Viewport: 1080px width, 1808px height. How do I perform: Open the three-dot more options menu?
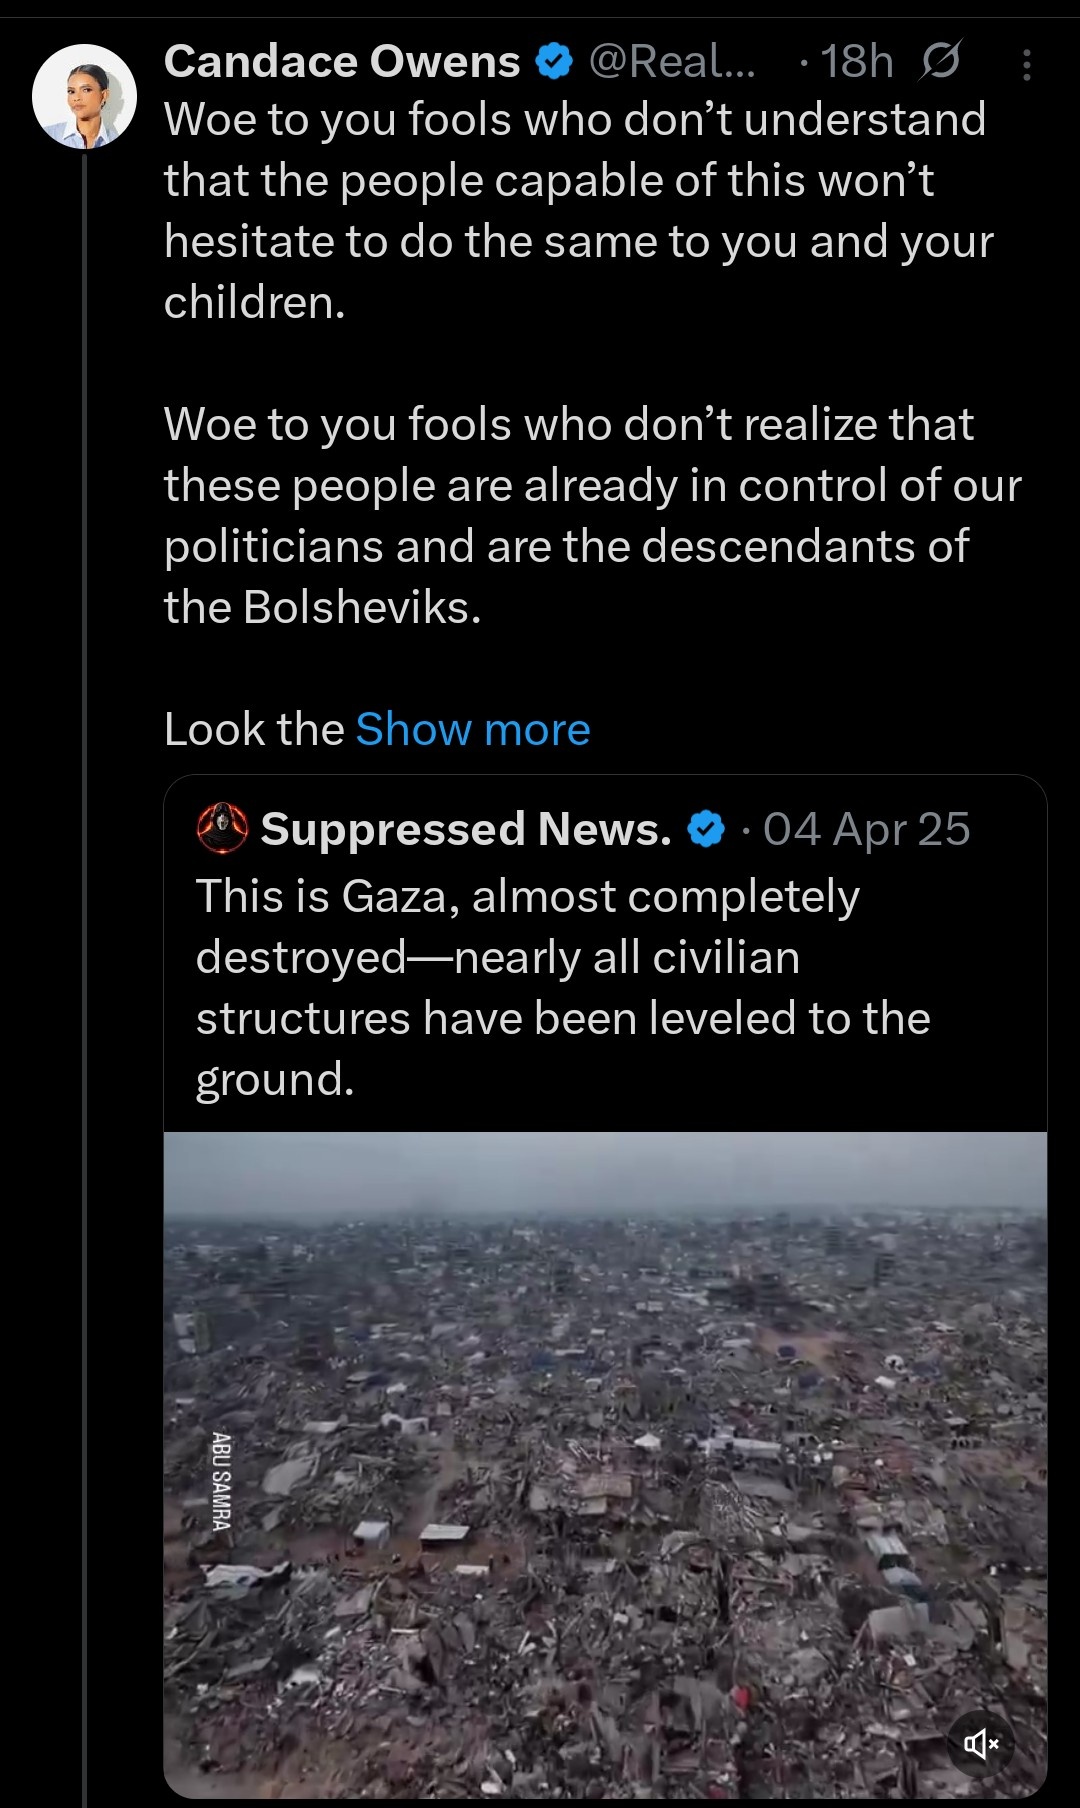tap(1027, 65)
